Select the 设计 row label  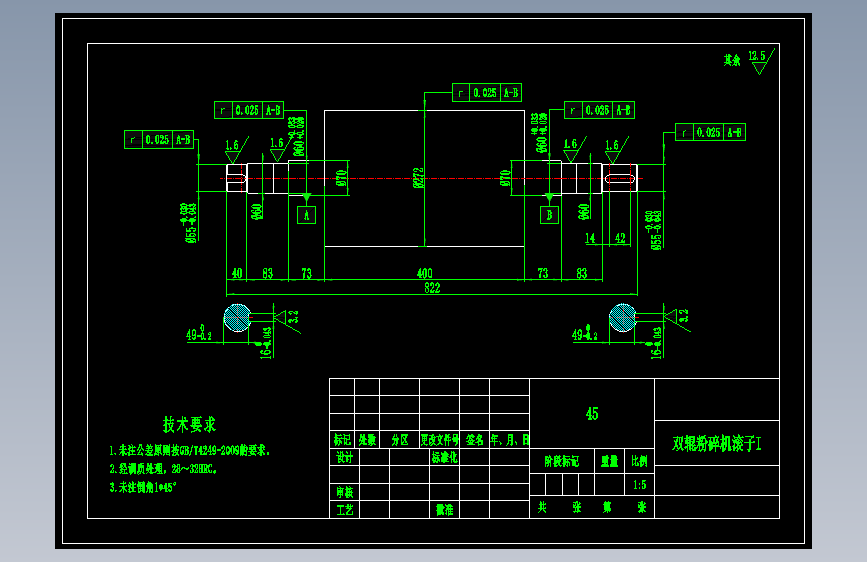[344, 457]
